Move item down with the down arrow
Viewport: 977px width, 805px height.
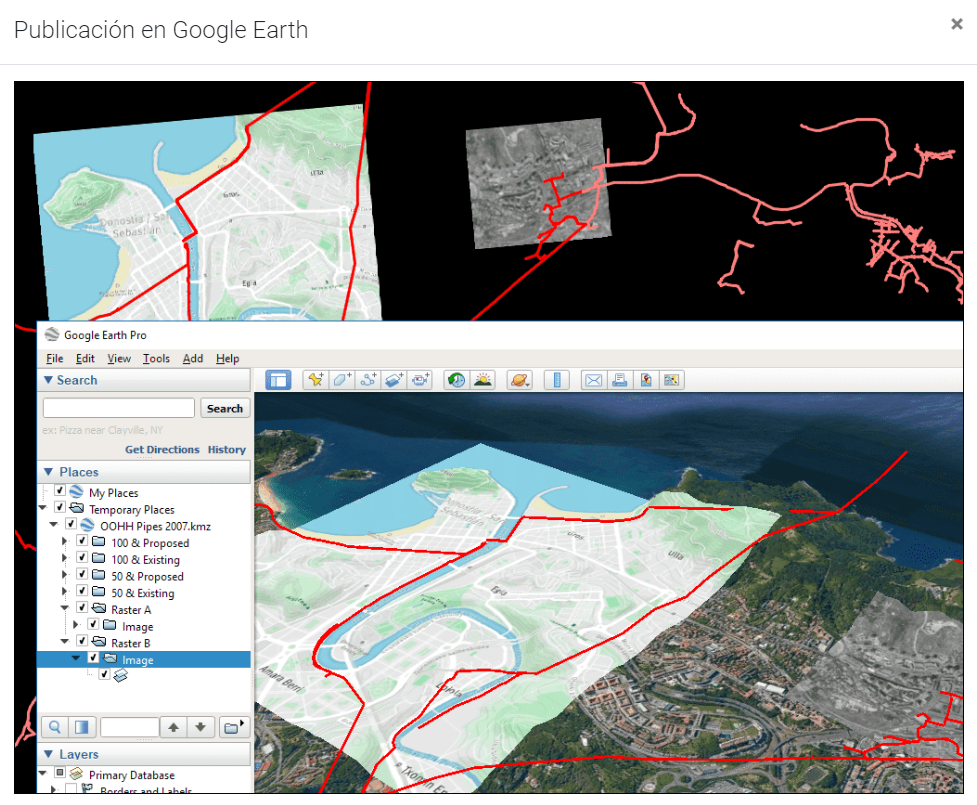[x=201, y=727]
